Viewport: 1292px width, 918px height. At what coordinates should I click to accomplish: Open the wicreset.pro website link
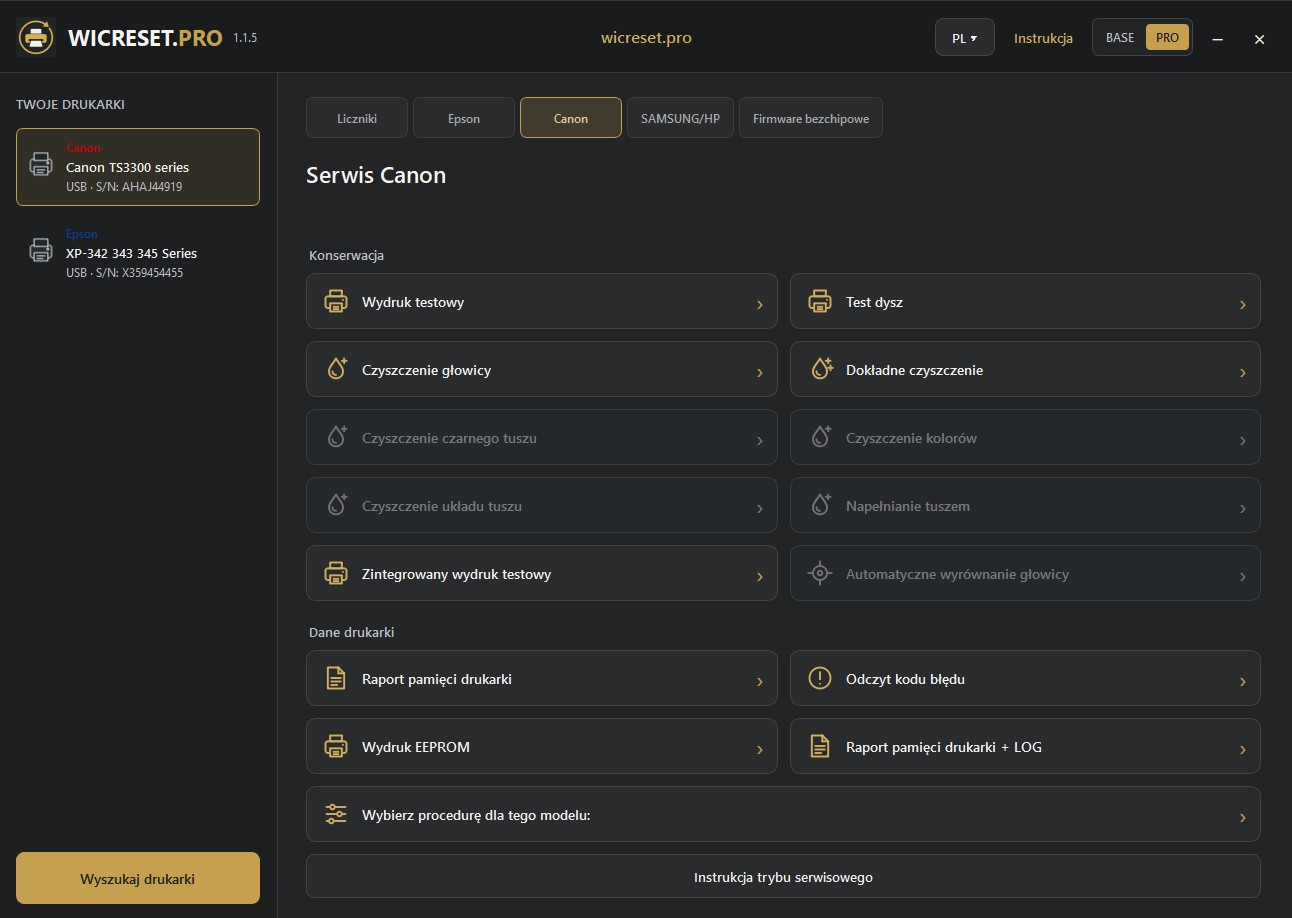point(646,38)
